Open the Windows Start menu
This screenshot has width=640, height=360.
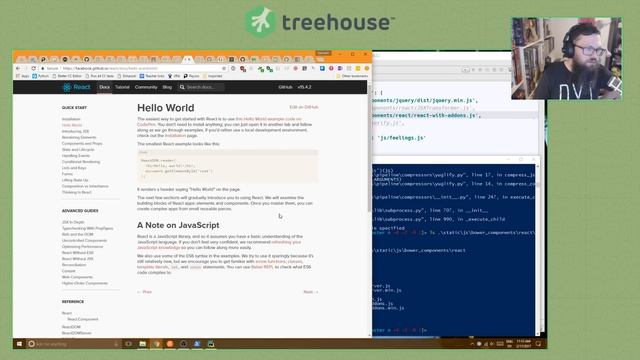coord(19,344)
